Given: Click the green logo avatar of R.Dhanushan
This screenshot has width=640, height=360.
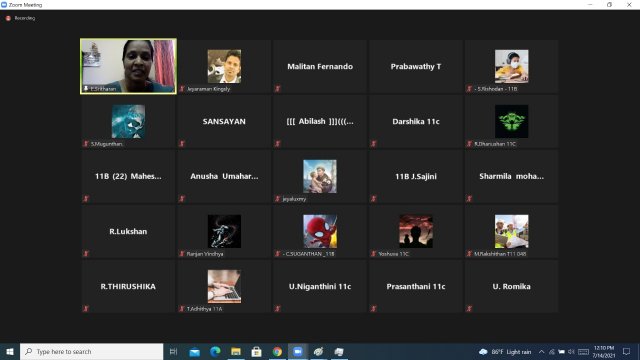Looking at the screenshot, I should (x=511, y=121).
